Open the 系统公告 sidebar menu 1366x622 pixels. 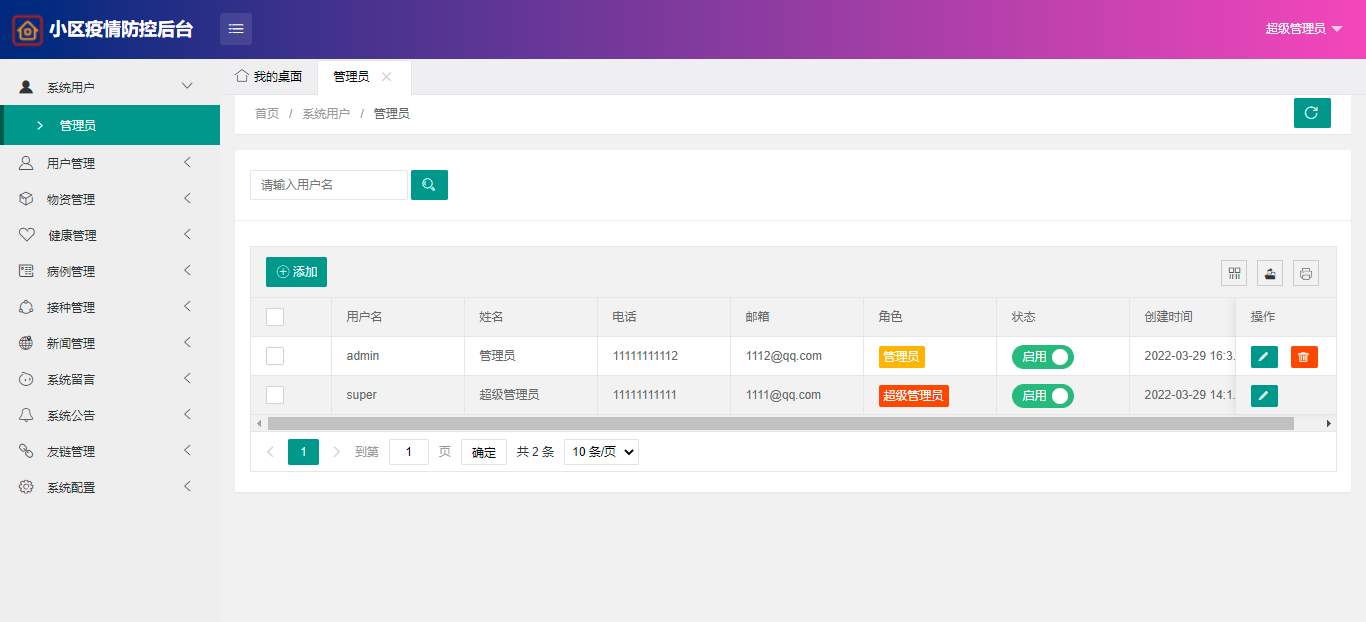[x=110, y=415]
